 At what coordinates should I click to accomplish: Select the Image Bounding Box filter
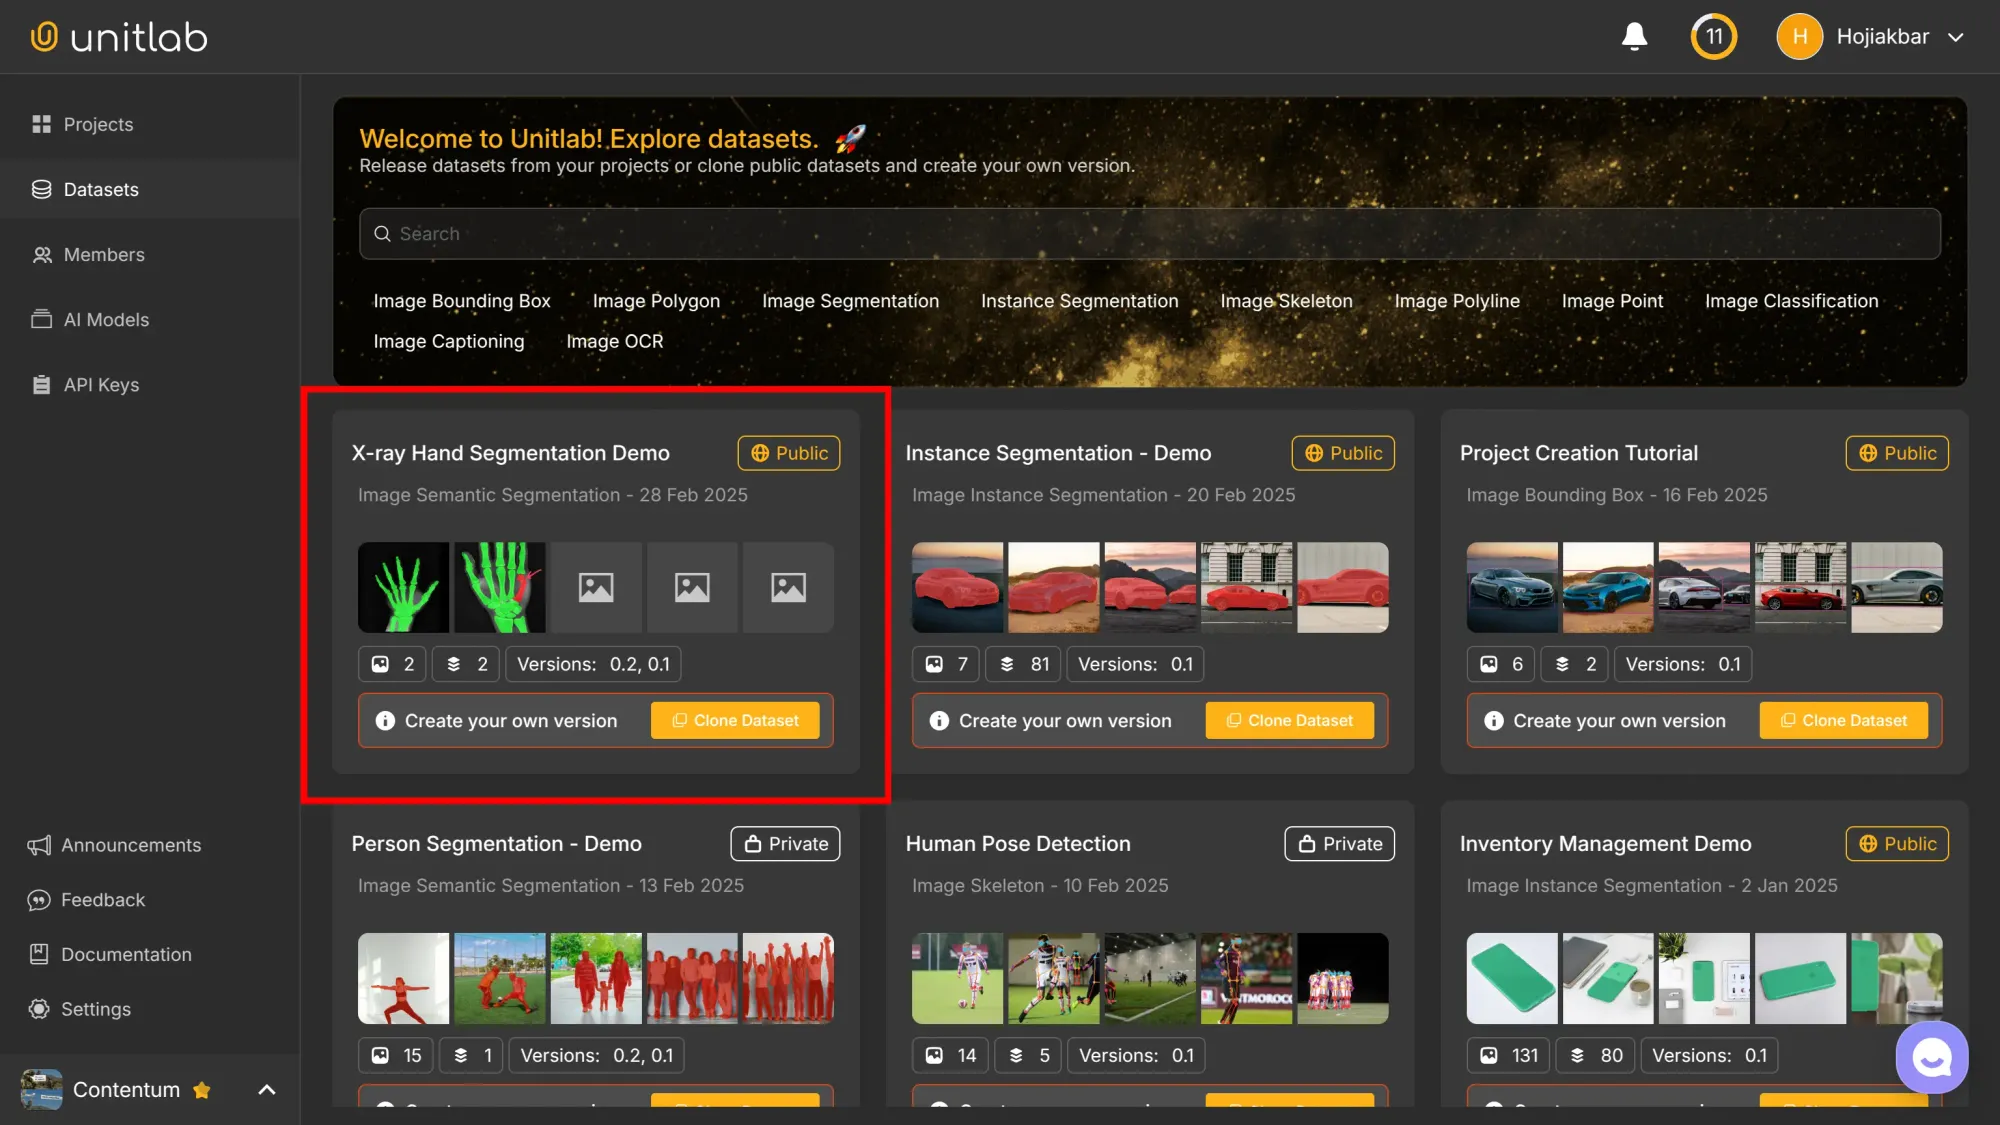461,301
